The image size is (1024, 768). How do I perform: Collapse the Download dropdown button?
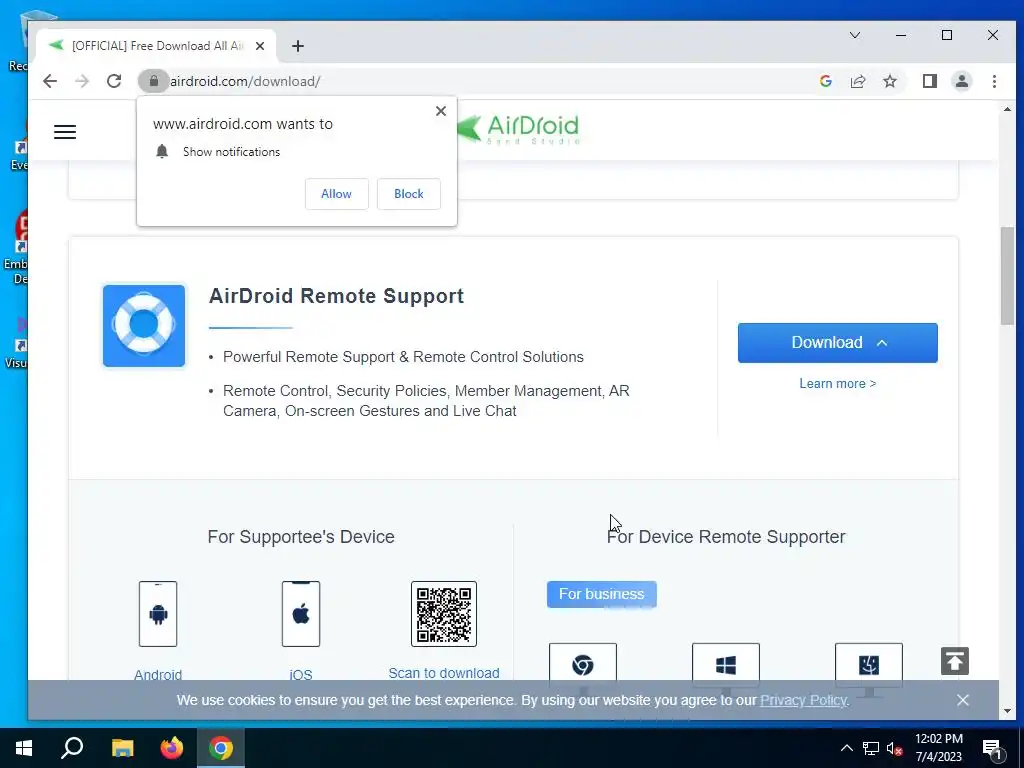point(838,343)
